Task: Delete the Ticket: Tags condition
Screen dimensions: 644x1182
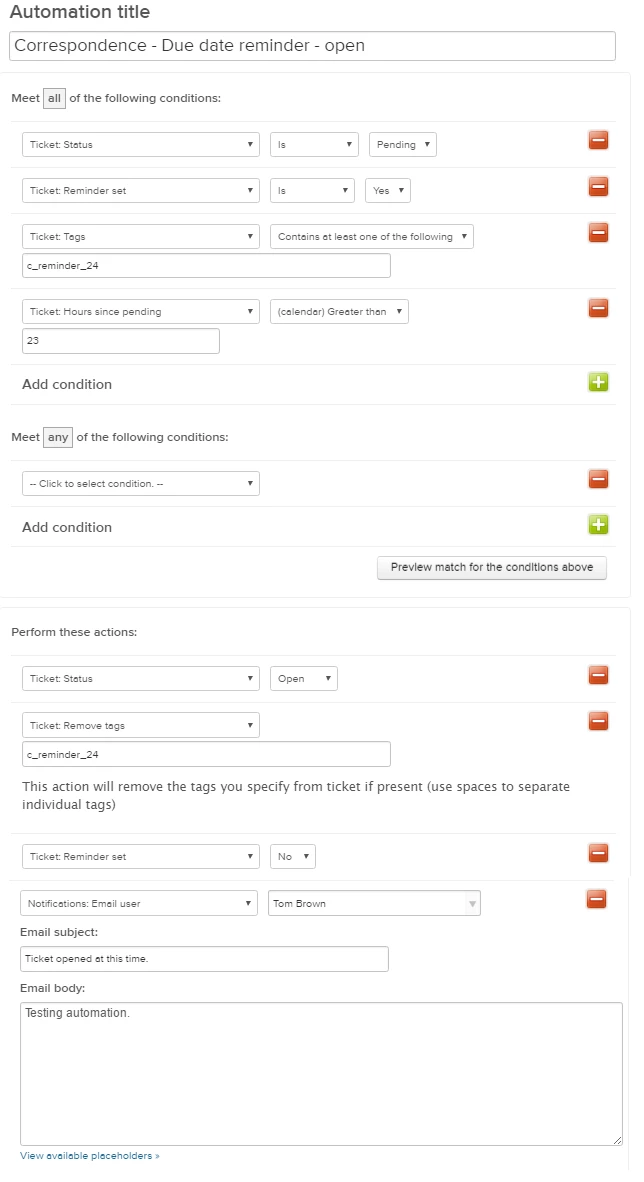Action: point(598,232)
